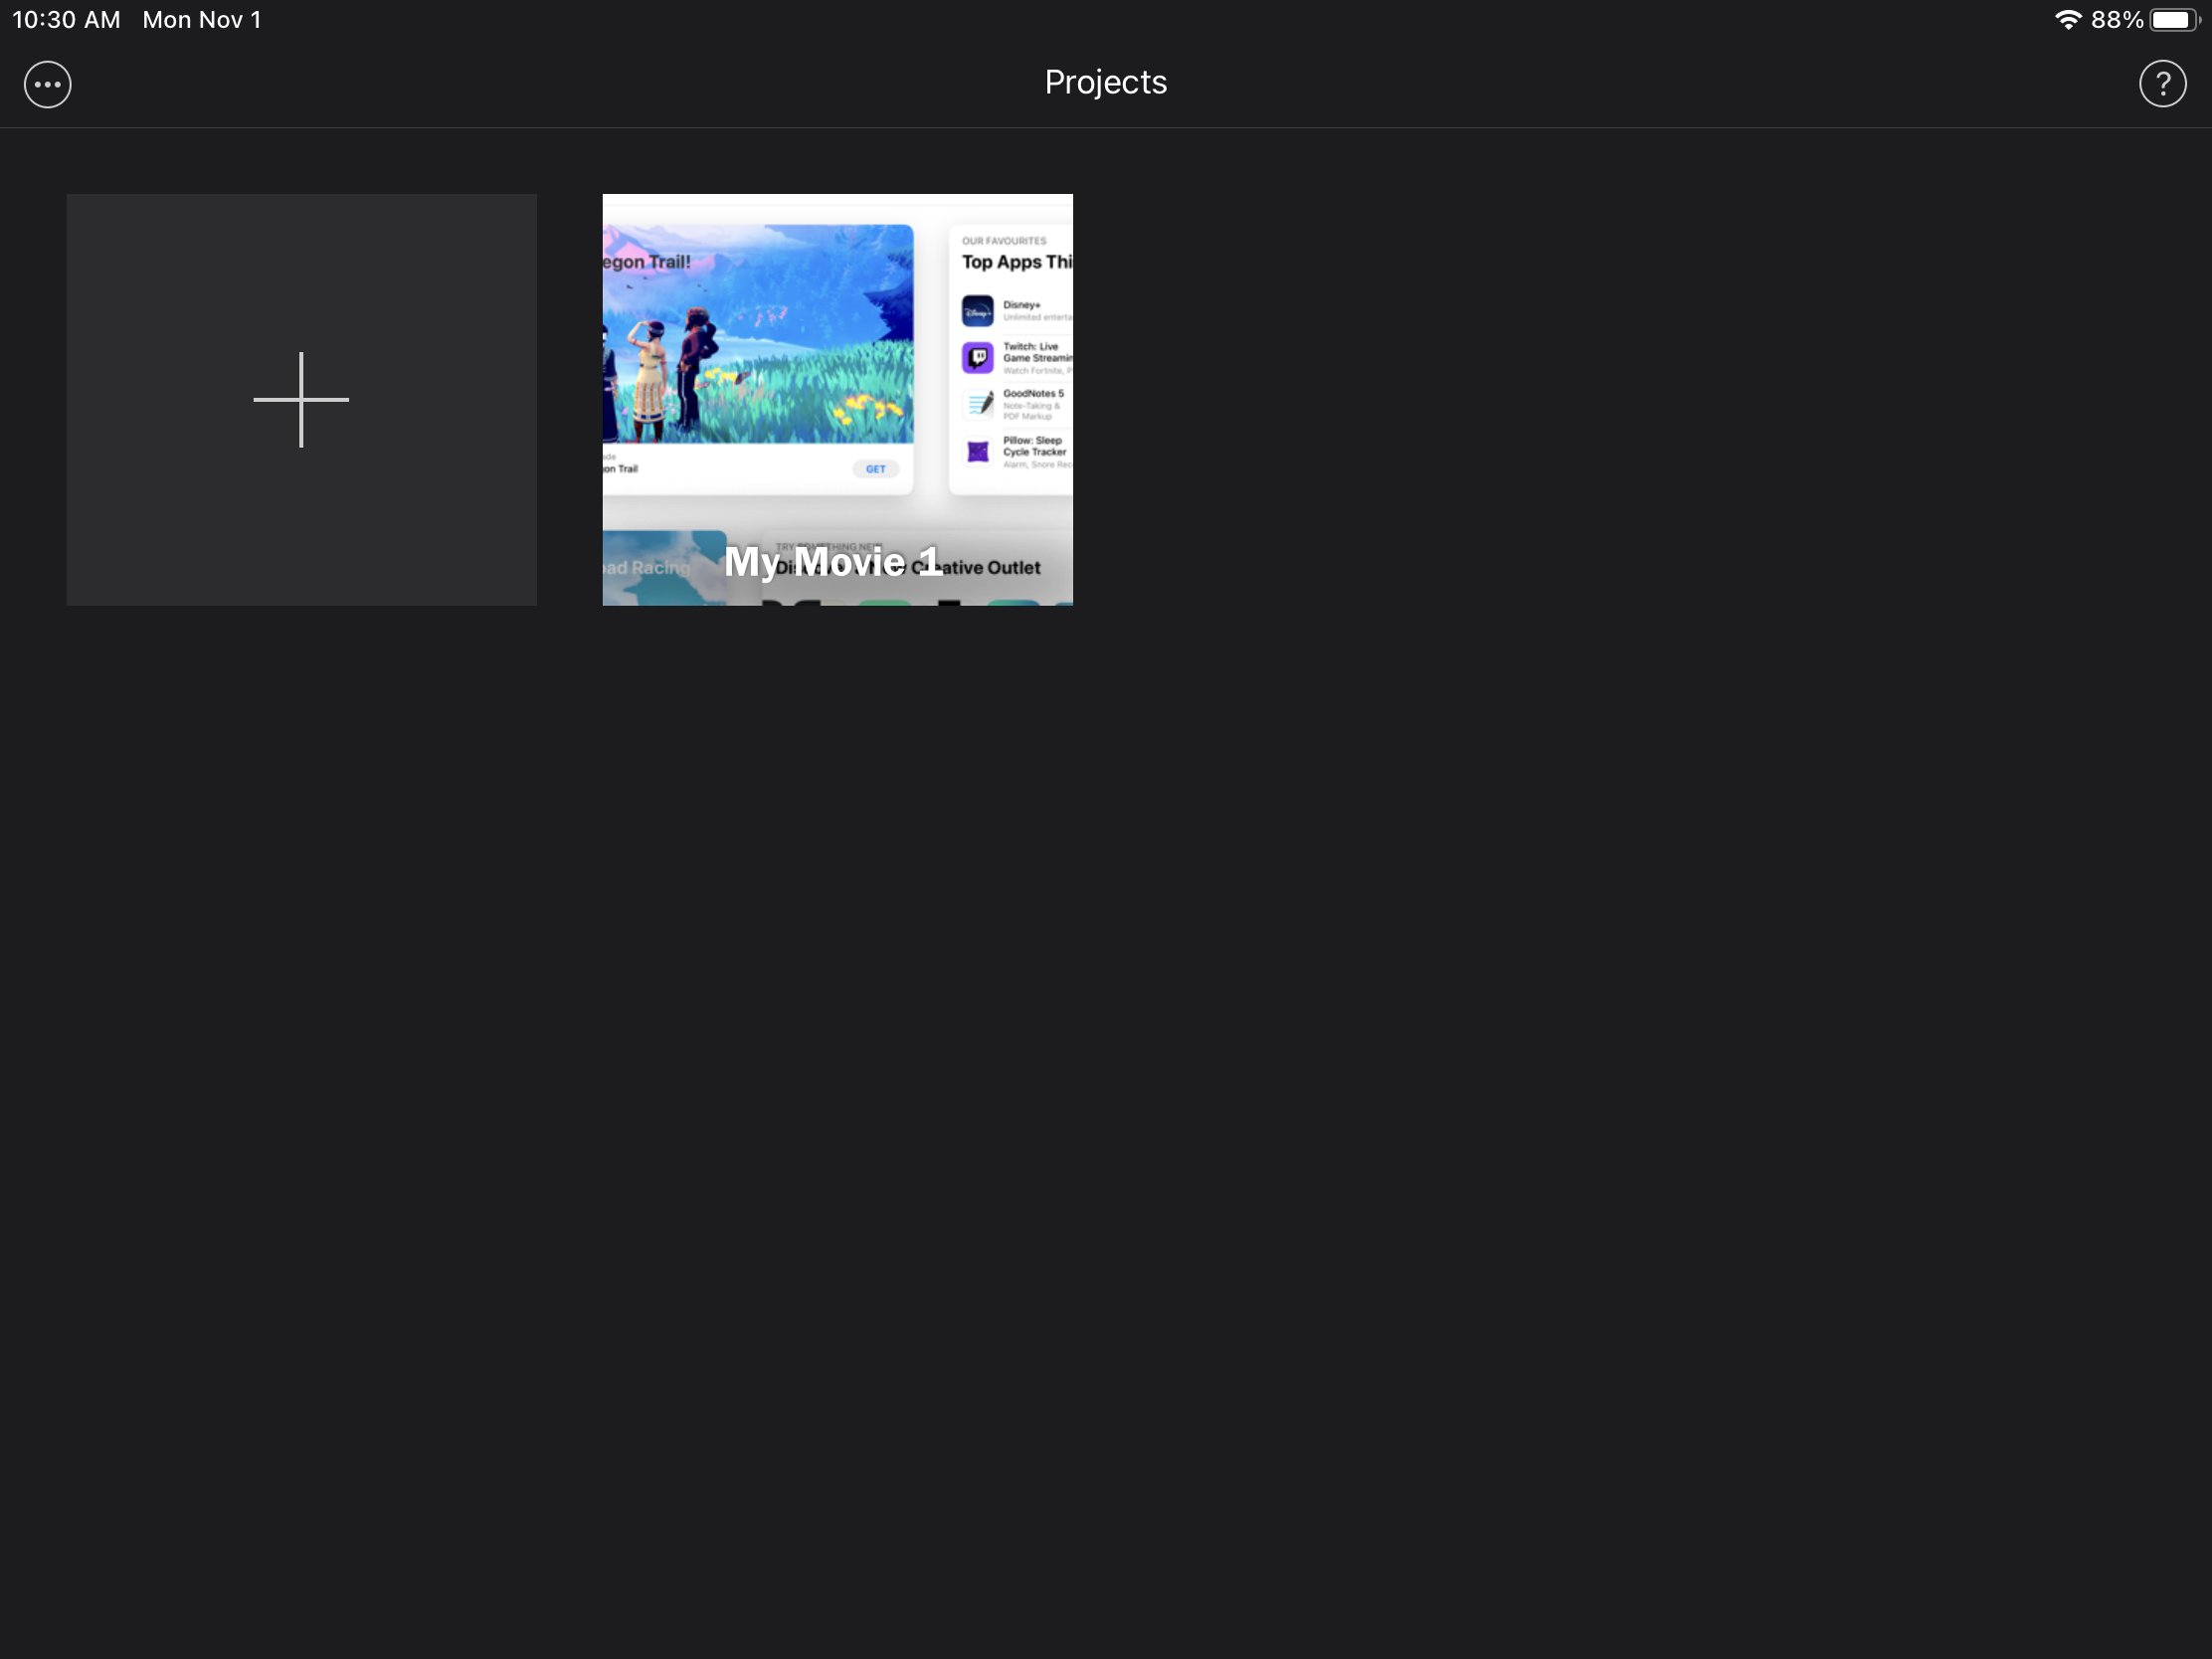The image size is (2212, 1659).
Task: Tap the Wi-Fi status icon
Action: coord(2066,20)
